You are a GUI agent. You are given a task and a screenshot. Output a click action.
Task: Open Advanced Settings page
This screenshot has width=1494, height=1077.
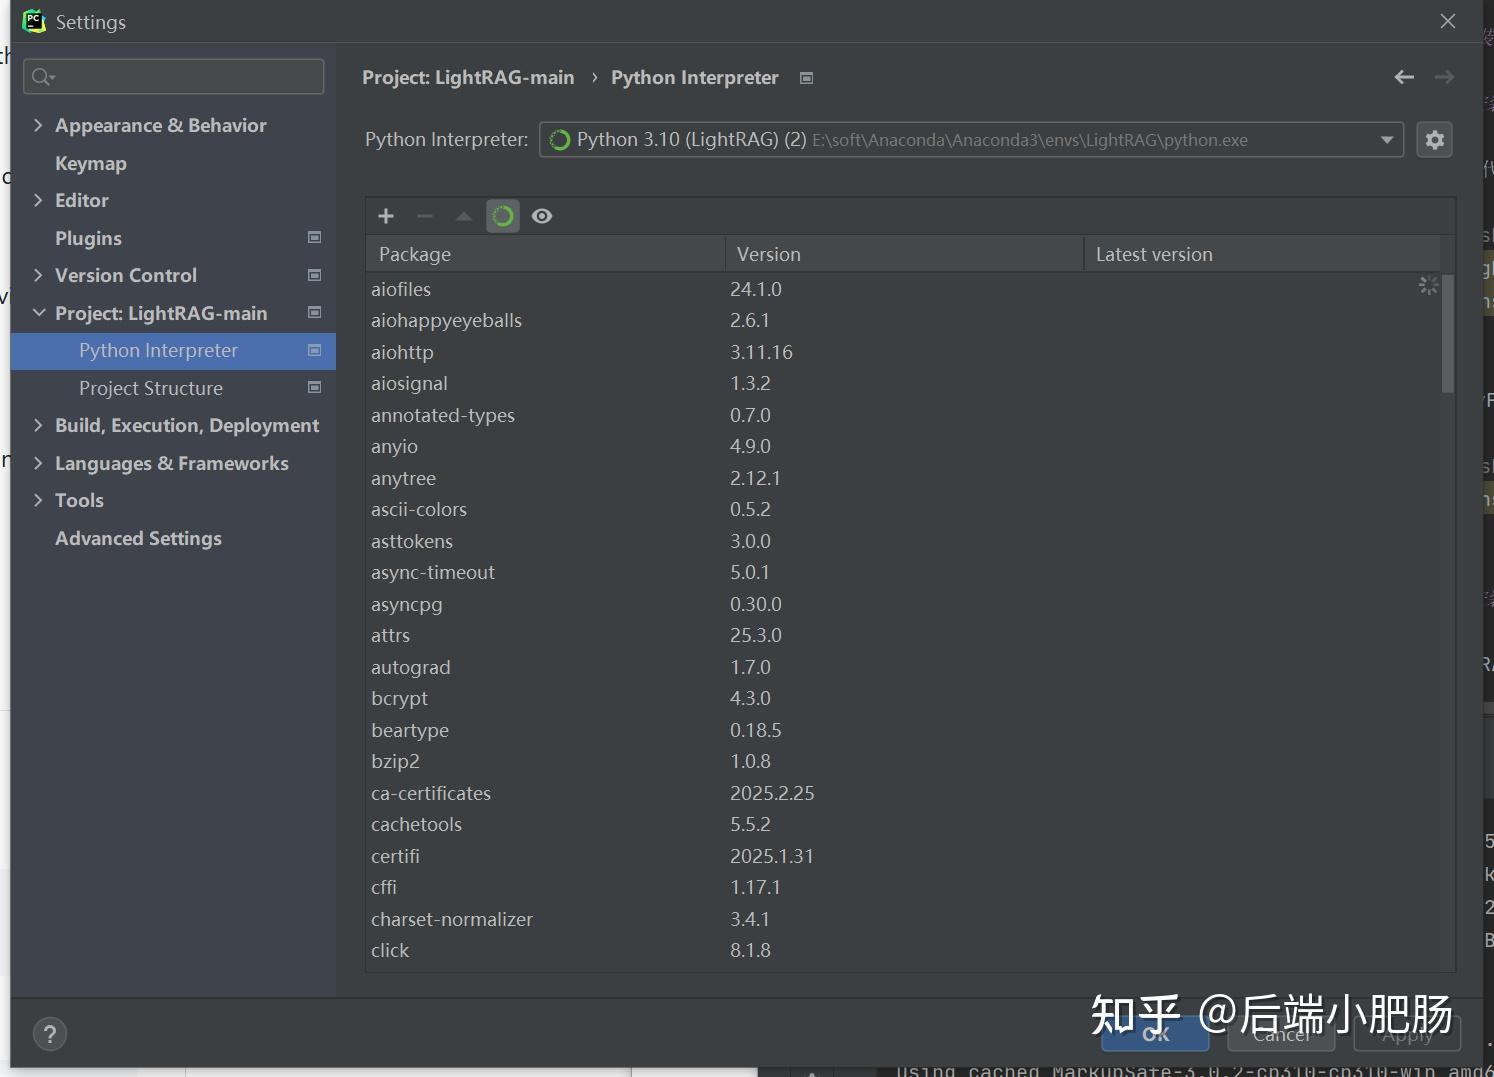[138, 538]
